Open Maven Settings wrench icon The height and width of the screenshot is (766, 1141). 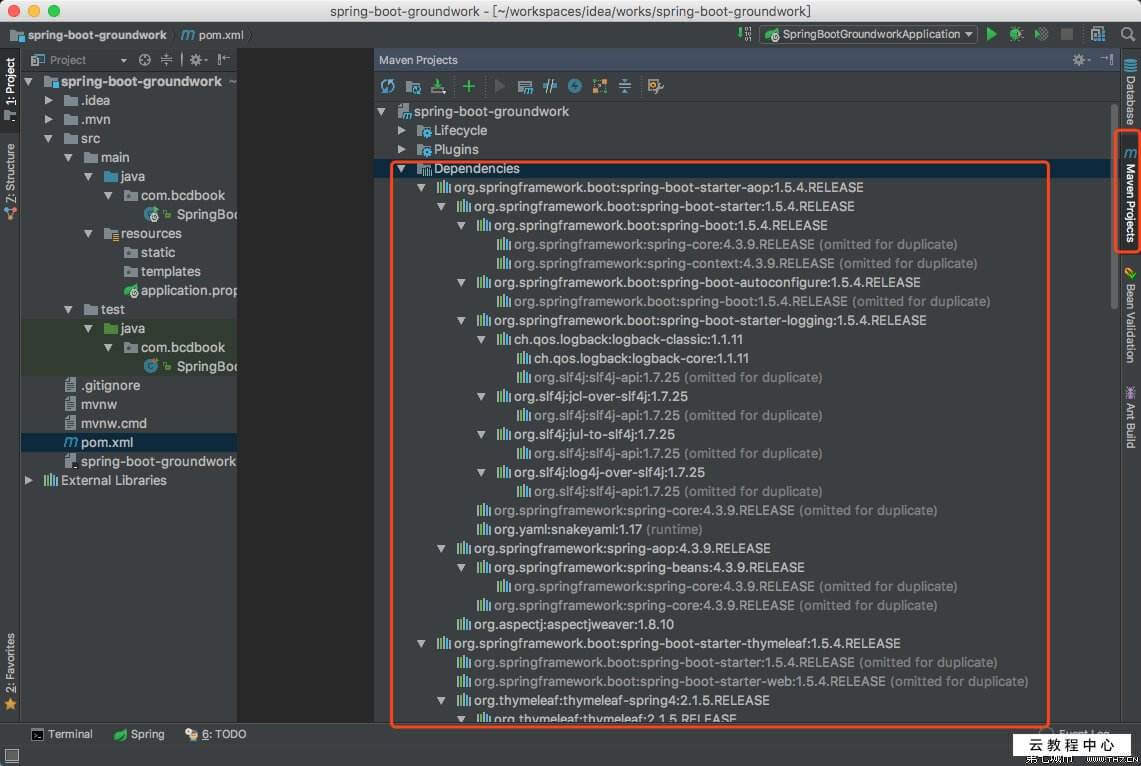[x=655, y=87]
